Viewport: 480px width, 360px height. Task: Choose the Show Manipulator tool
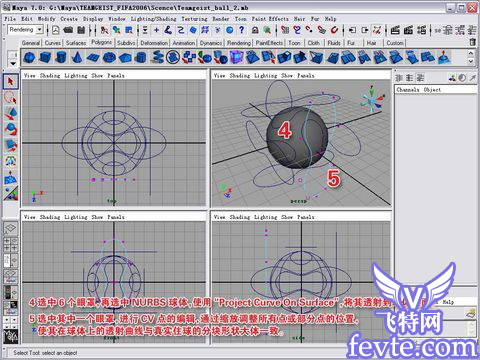click(11, 193)
